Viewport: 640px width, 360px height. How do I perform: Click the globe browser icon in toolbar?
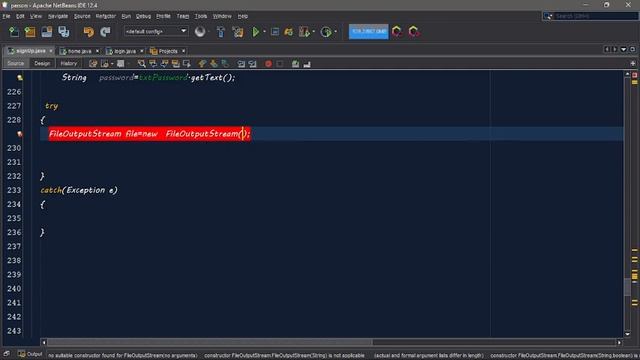(200, 32)
